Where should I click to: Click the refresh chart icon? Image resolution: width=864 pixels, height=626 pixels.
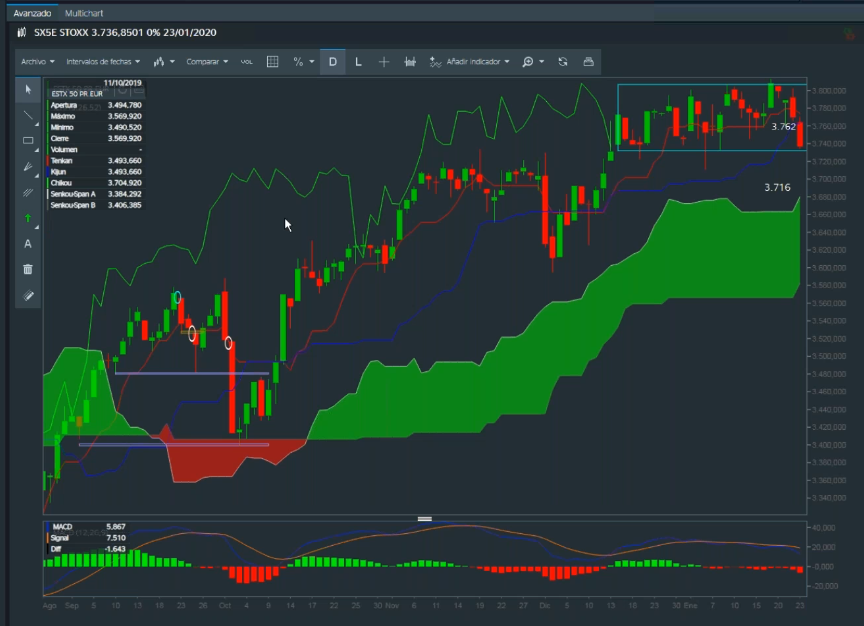pos(563,62)
